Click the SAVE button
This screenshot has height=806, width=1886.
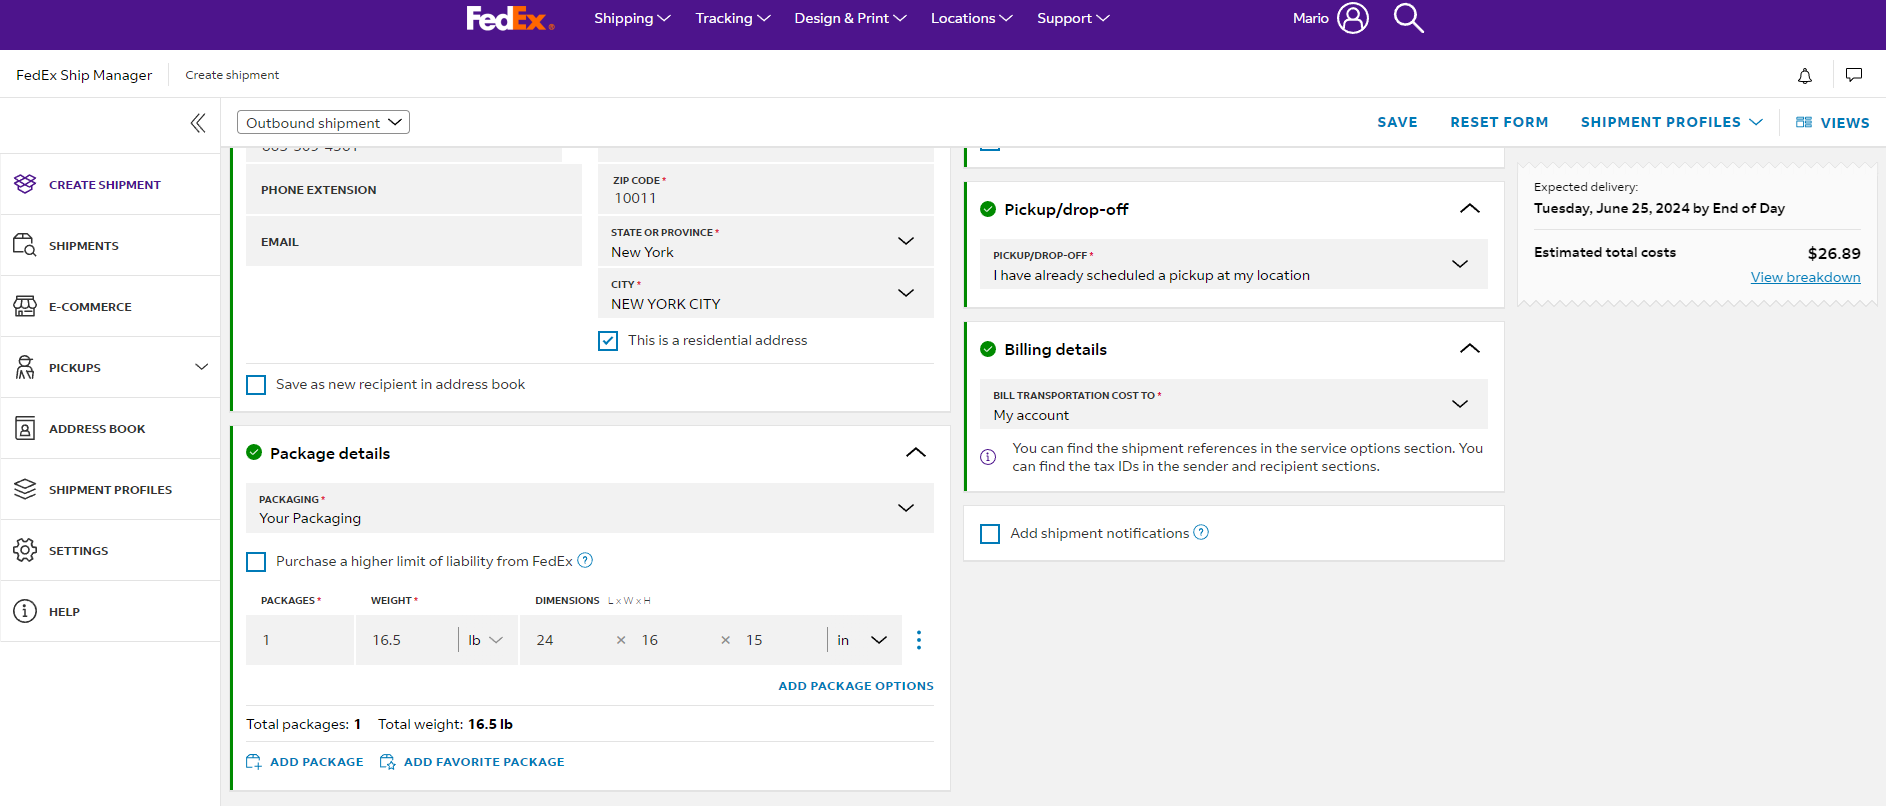coord(1397,122)
